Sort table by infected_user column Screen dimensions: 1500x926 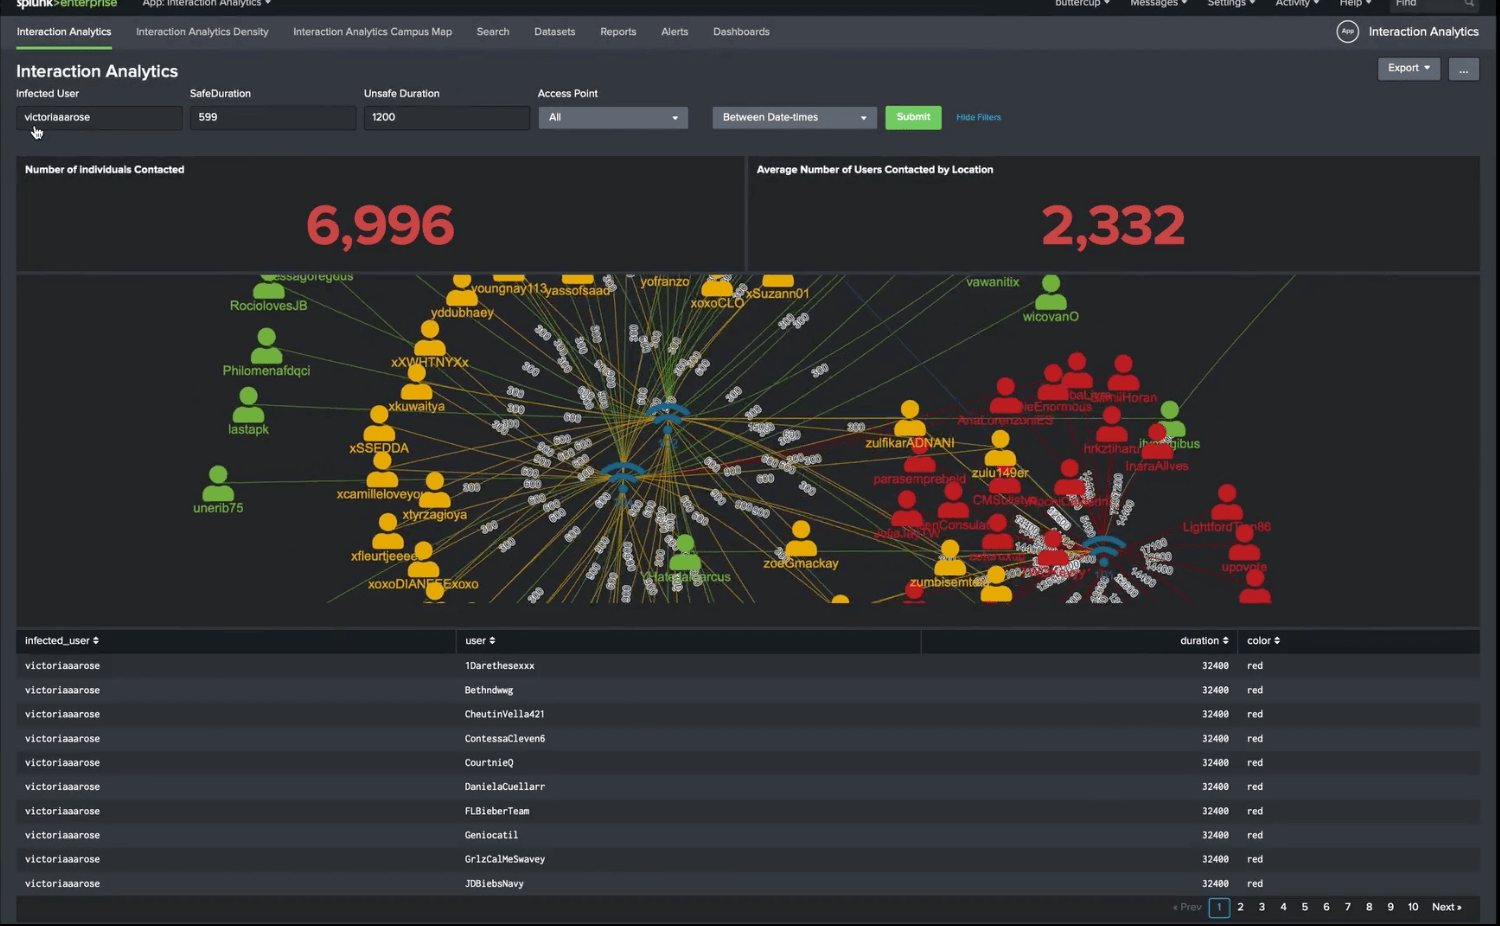[x=62, y=641]
